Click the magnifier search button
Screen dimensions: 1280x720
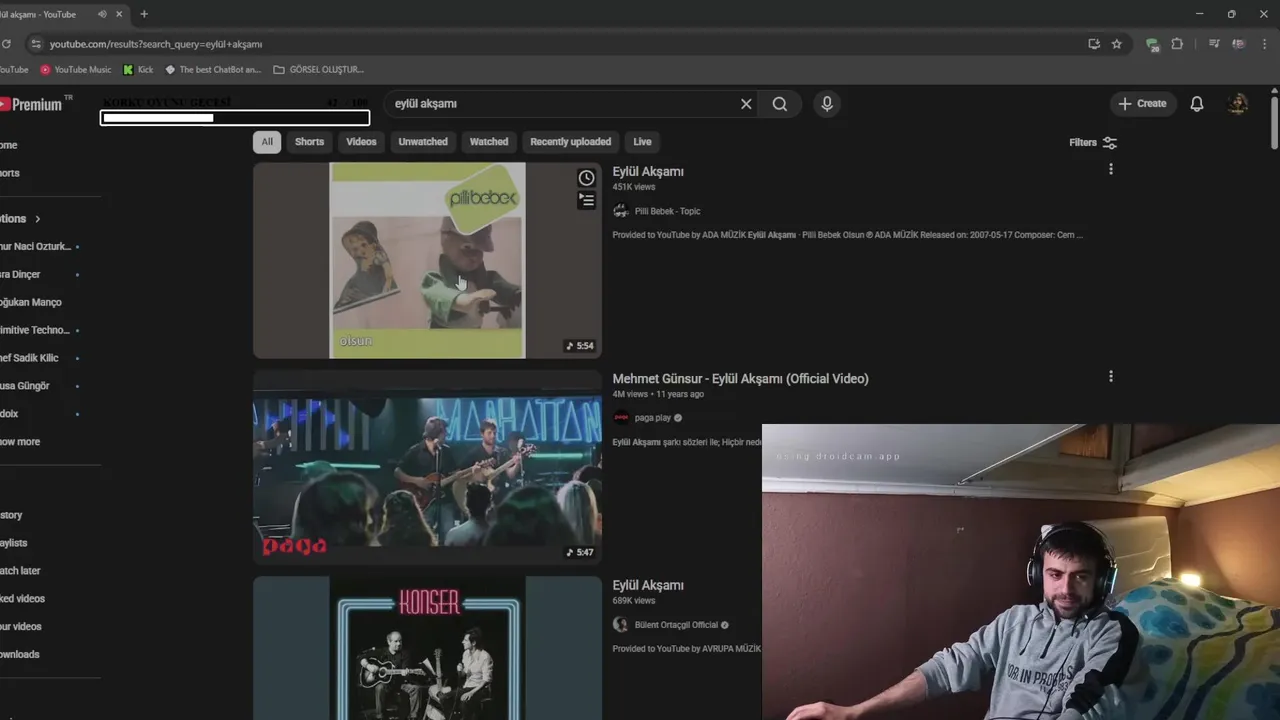pos(780,104)
